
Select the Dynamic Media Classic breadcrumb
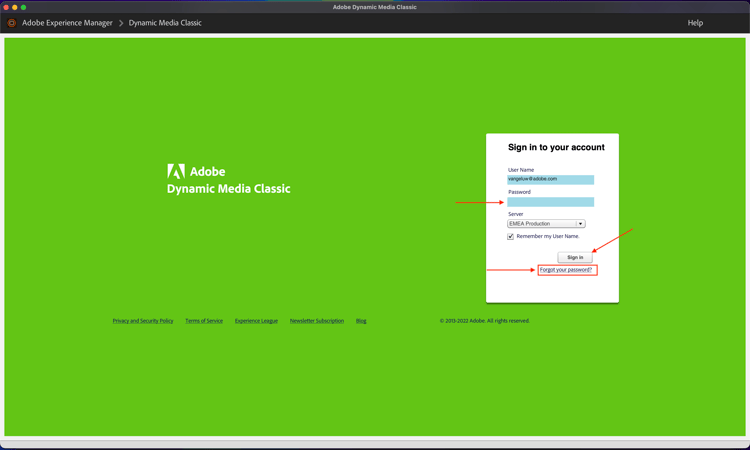coord(165,23)
